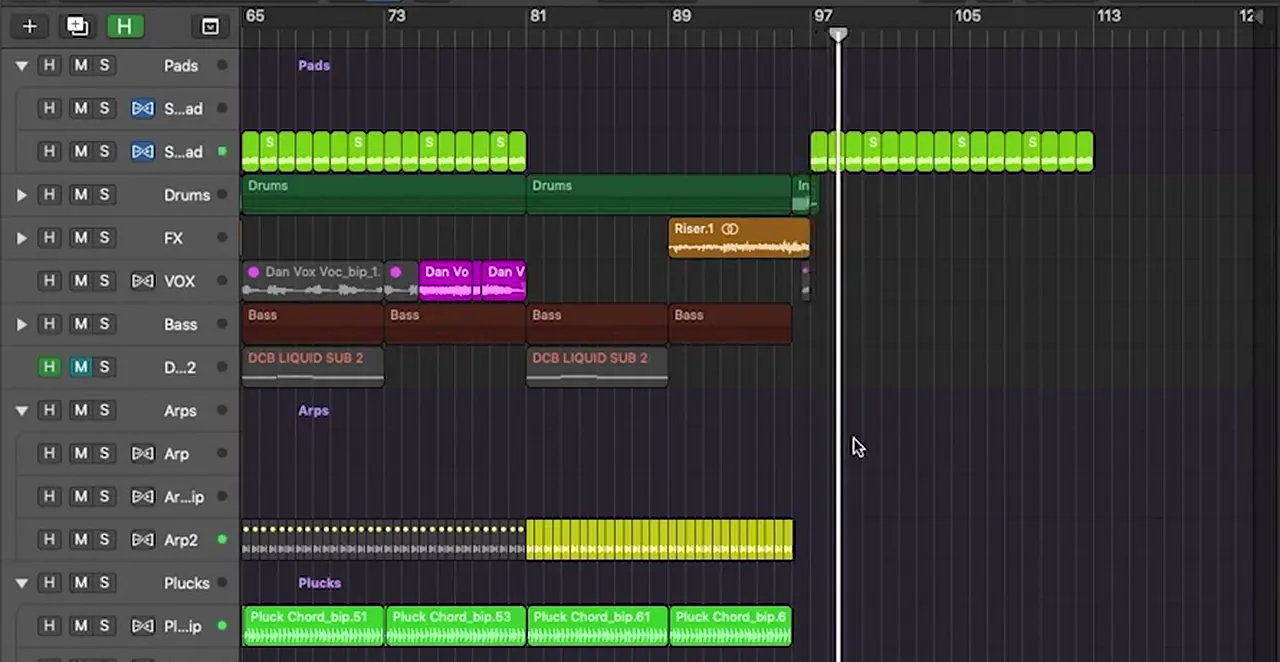1280x662 pixels.
Task: Solo the Arp2 track
Action: point(104,540)
